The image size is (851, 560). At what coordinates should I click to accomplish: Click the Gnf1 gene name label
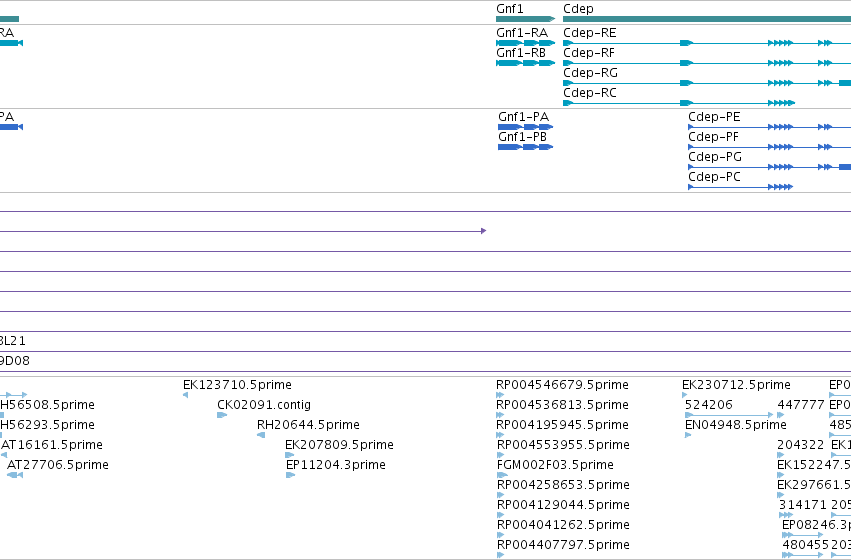(x=510, y=9)
